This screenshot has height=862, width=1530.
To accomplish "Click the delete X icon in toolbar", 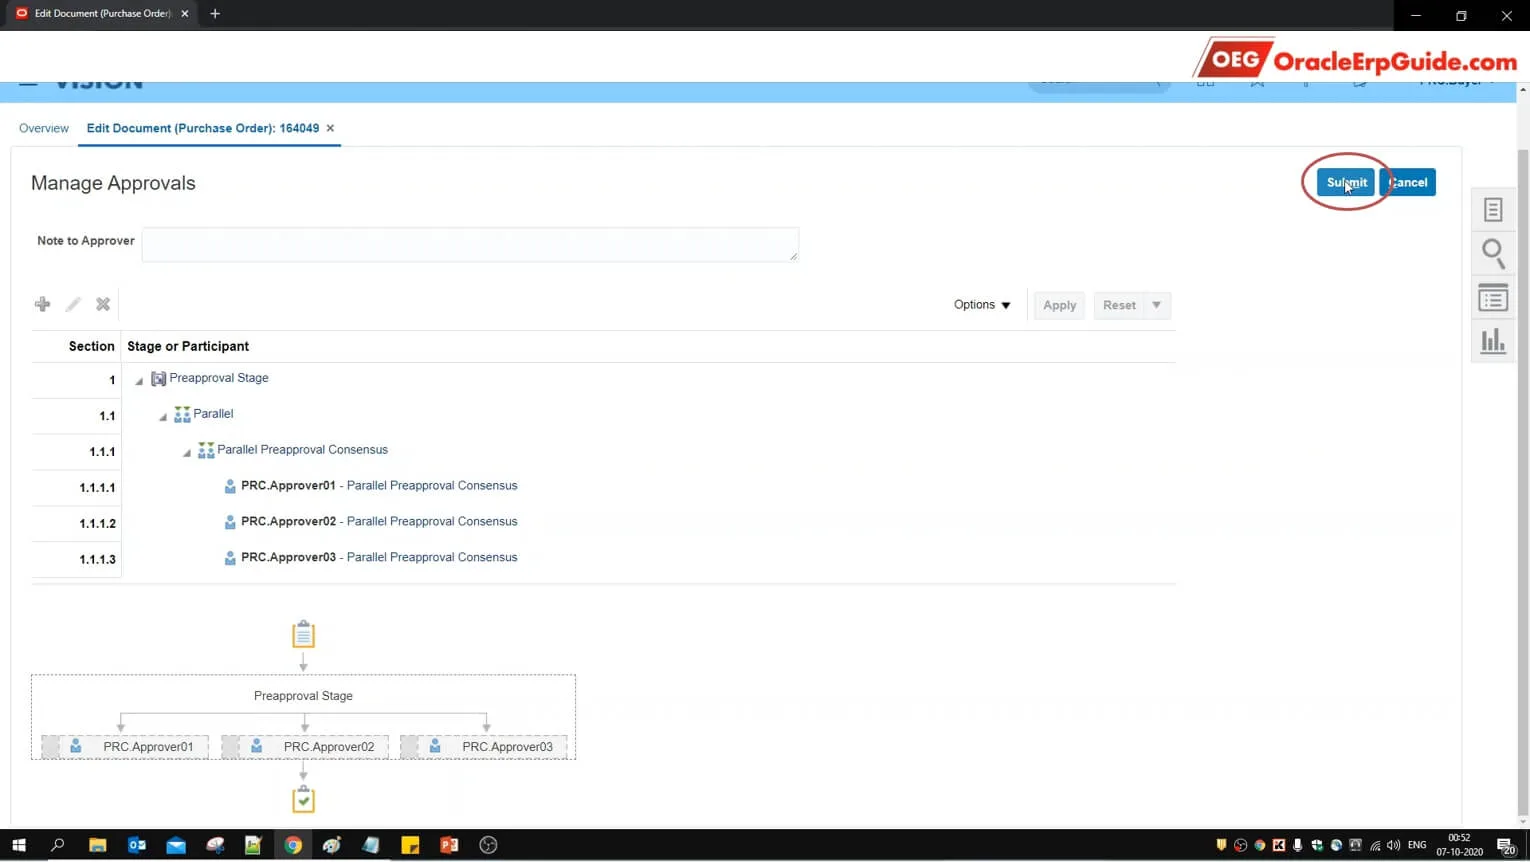I will (x=103, y=304).
